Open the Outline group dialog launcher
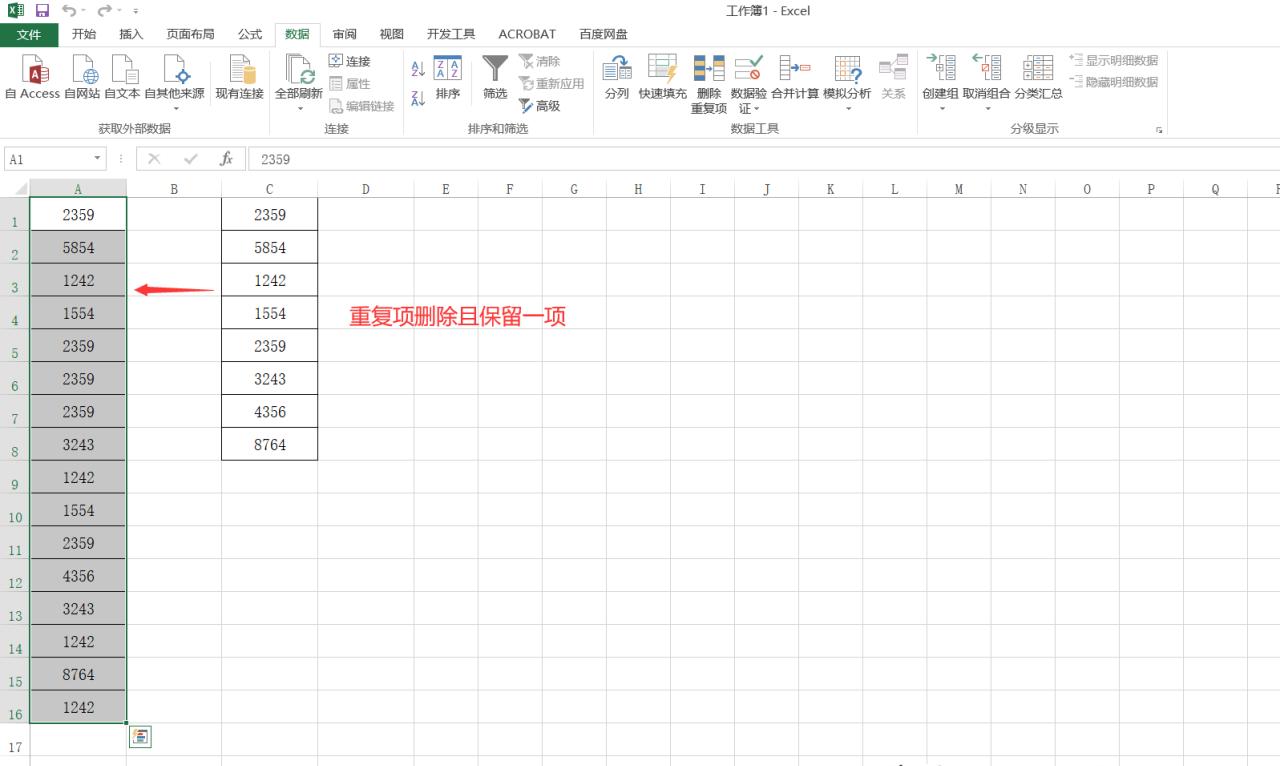Screen dimensions: 1280x766 (1160, 130)
